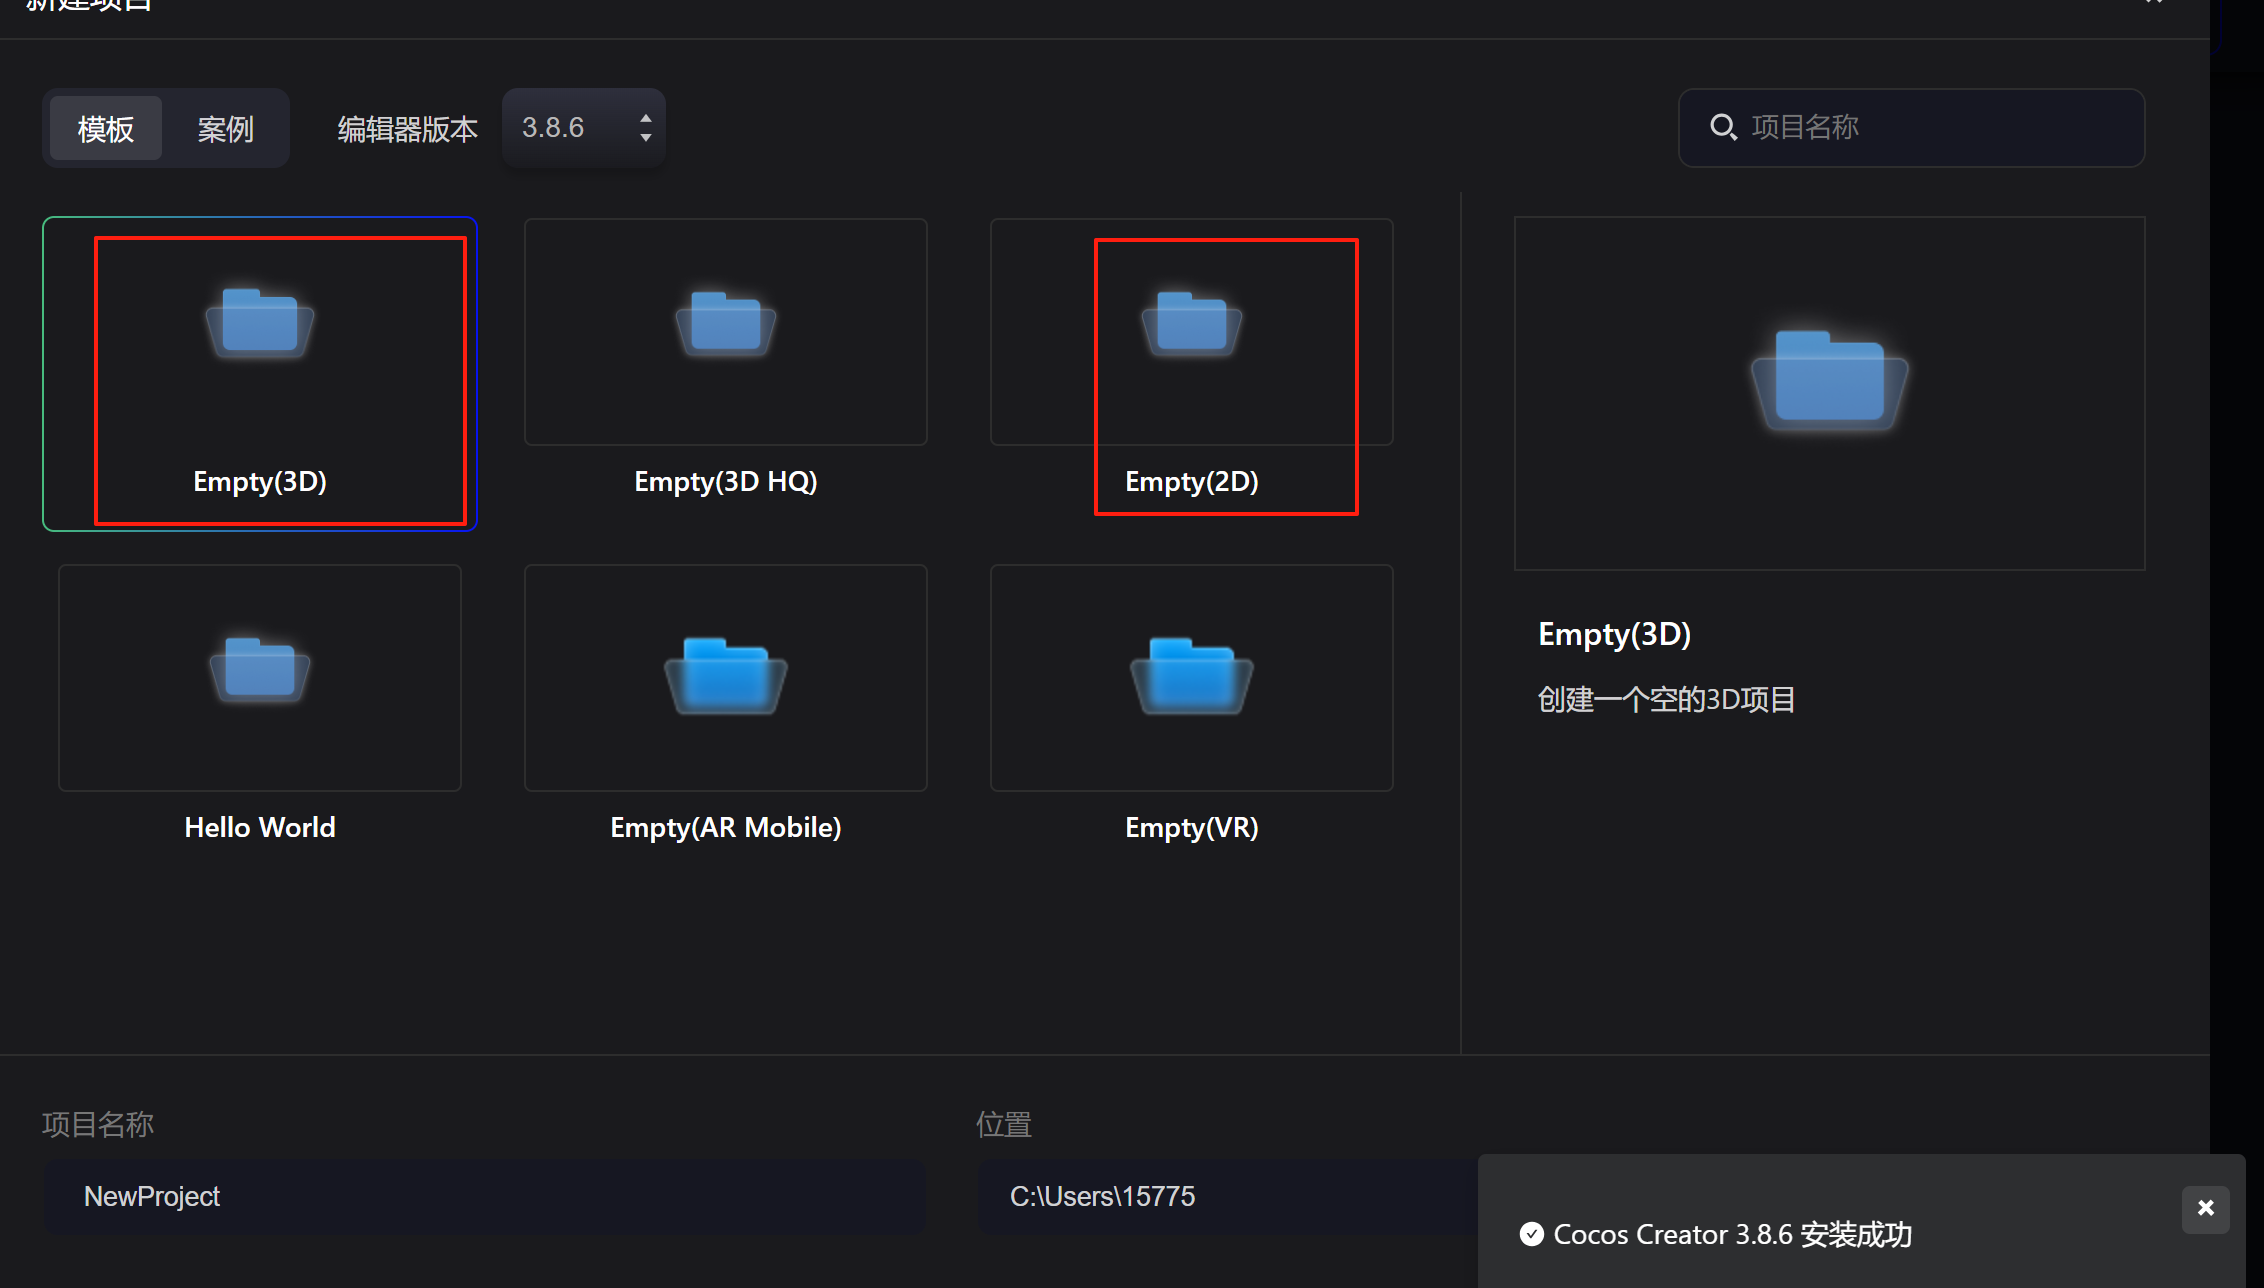Click the 项目名称 search field

point(1930,127)
